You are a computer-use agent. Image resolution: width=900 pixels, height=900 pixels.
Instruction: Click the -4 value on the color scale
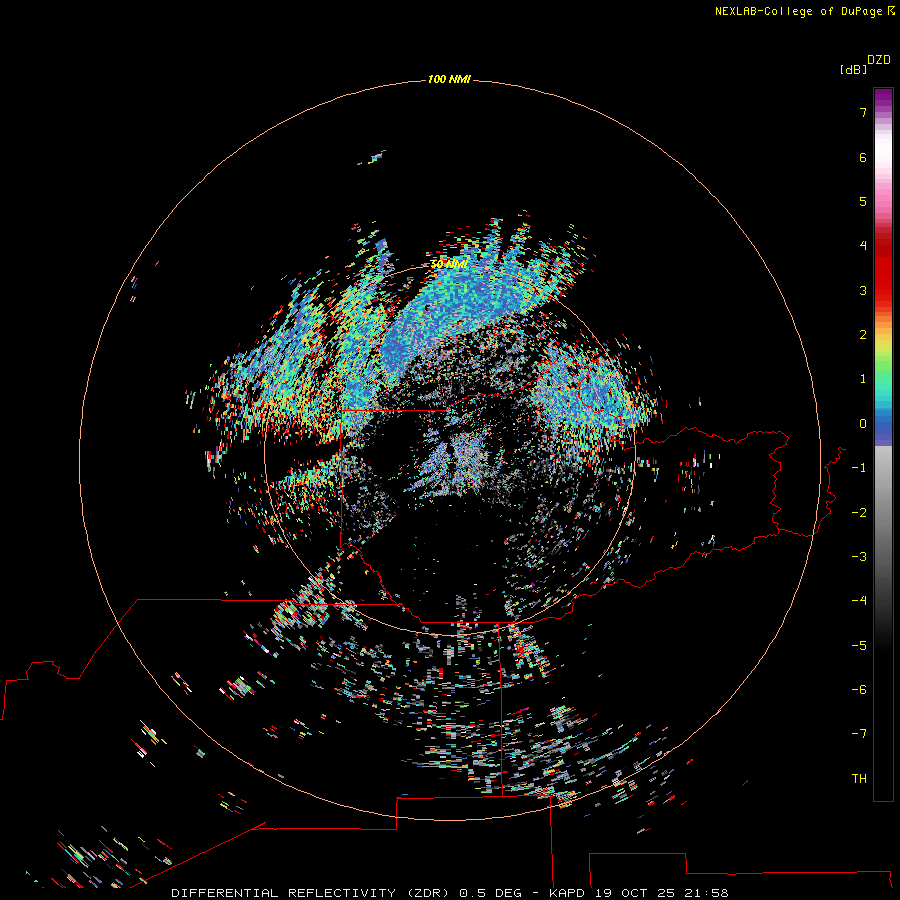[x=859, y=600]
